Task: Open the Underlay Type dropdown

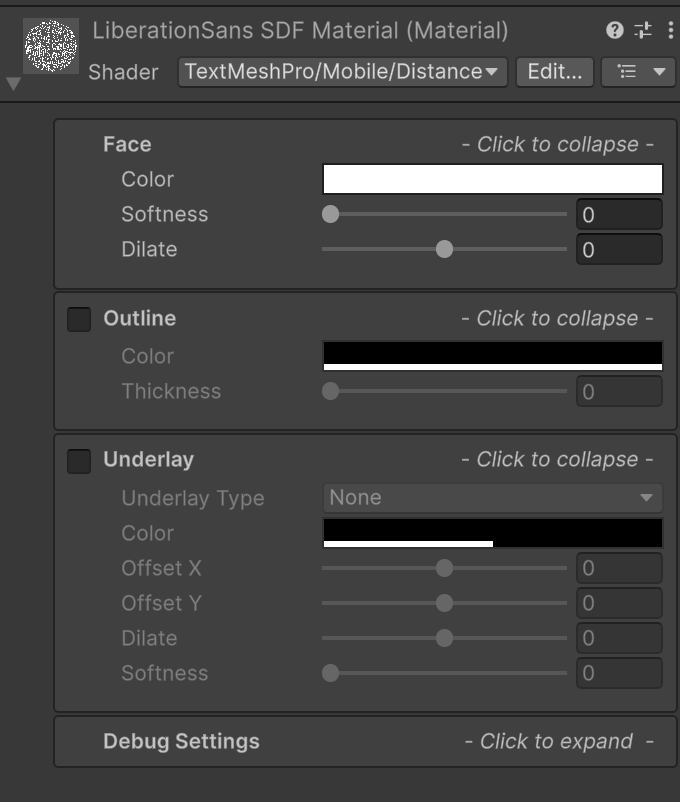Action: (x=493, y=498)
